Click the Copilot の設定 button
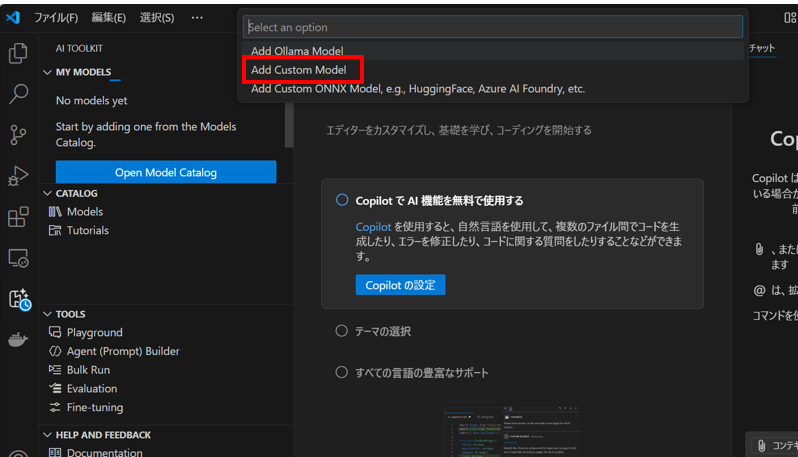 click(x=400, y=285)
